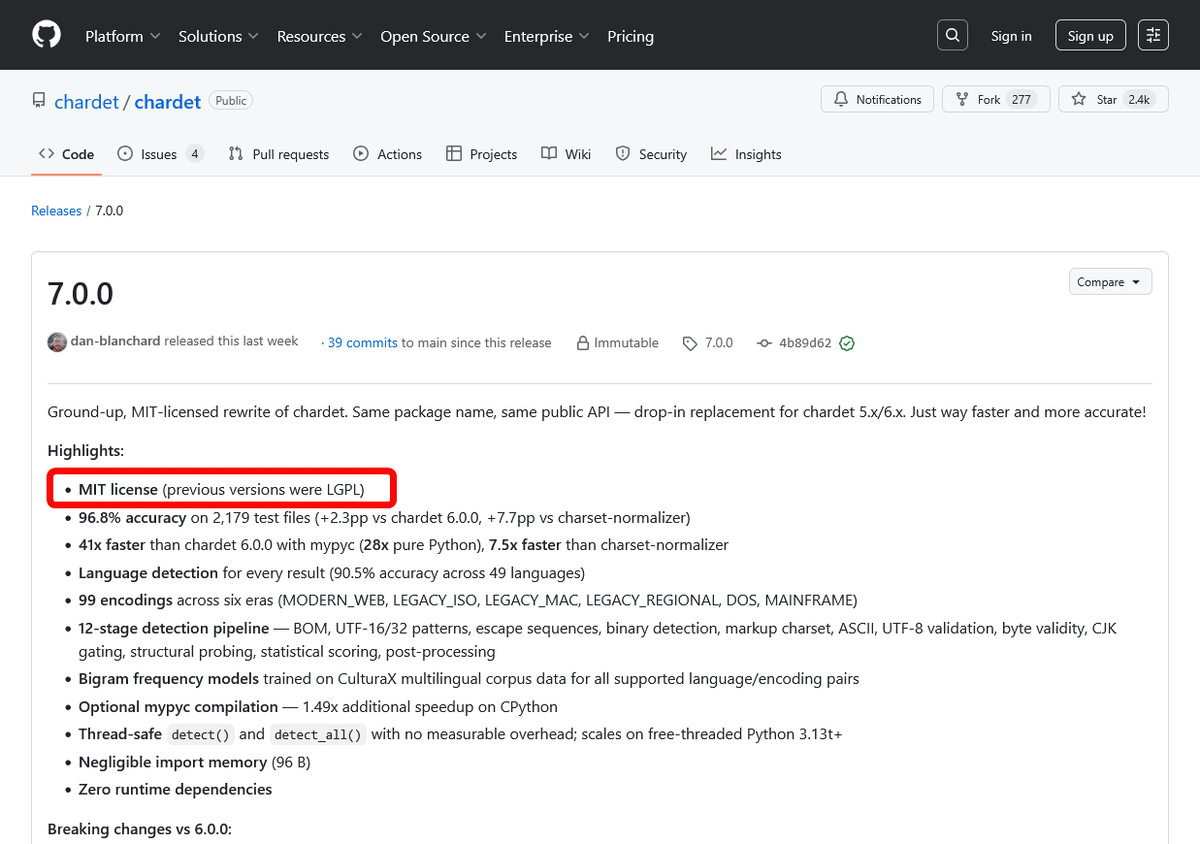Screen dimensions: 1200x844
Task: Open the Solutions dropdown menu
Action: click(218, 36)
